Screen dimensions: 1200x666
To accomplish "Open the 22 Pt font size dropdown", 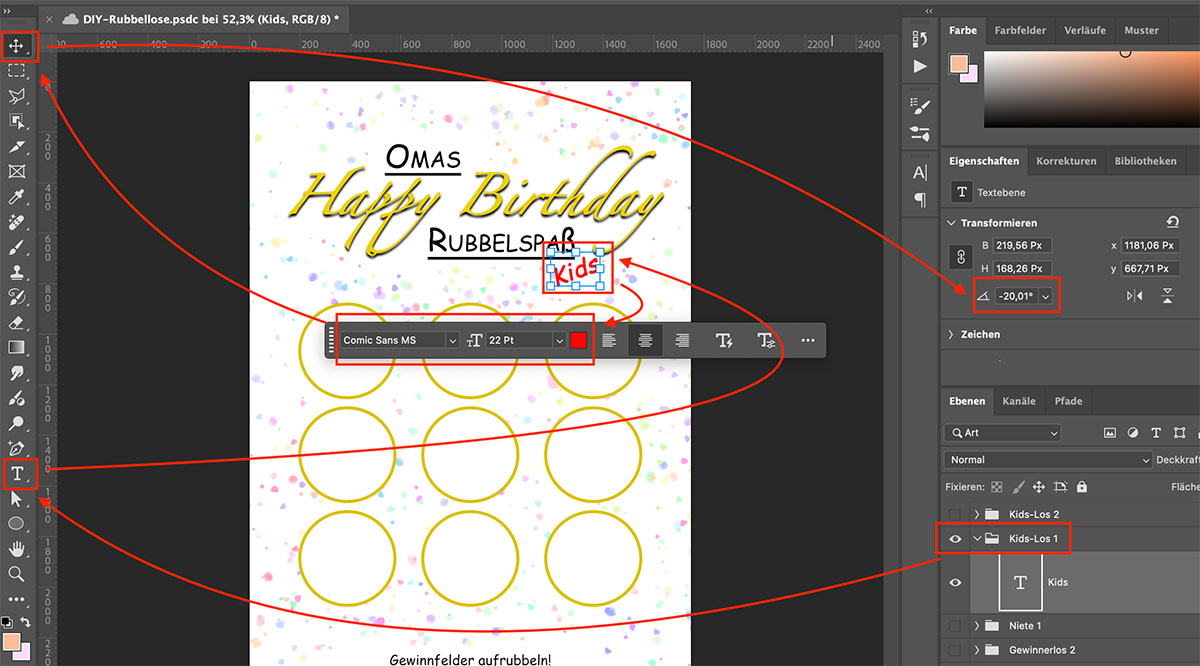I will pos(559,341).
